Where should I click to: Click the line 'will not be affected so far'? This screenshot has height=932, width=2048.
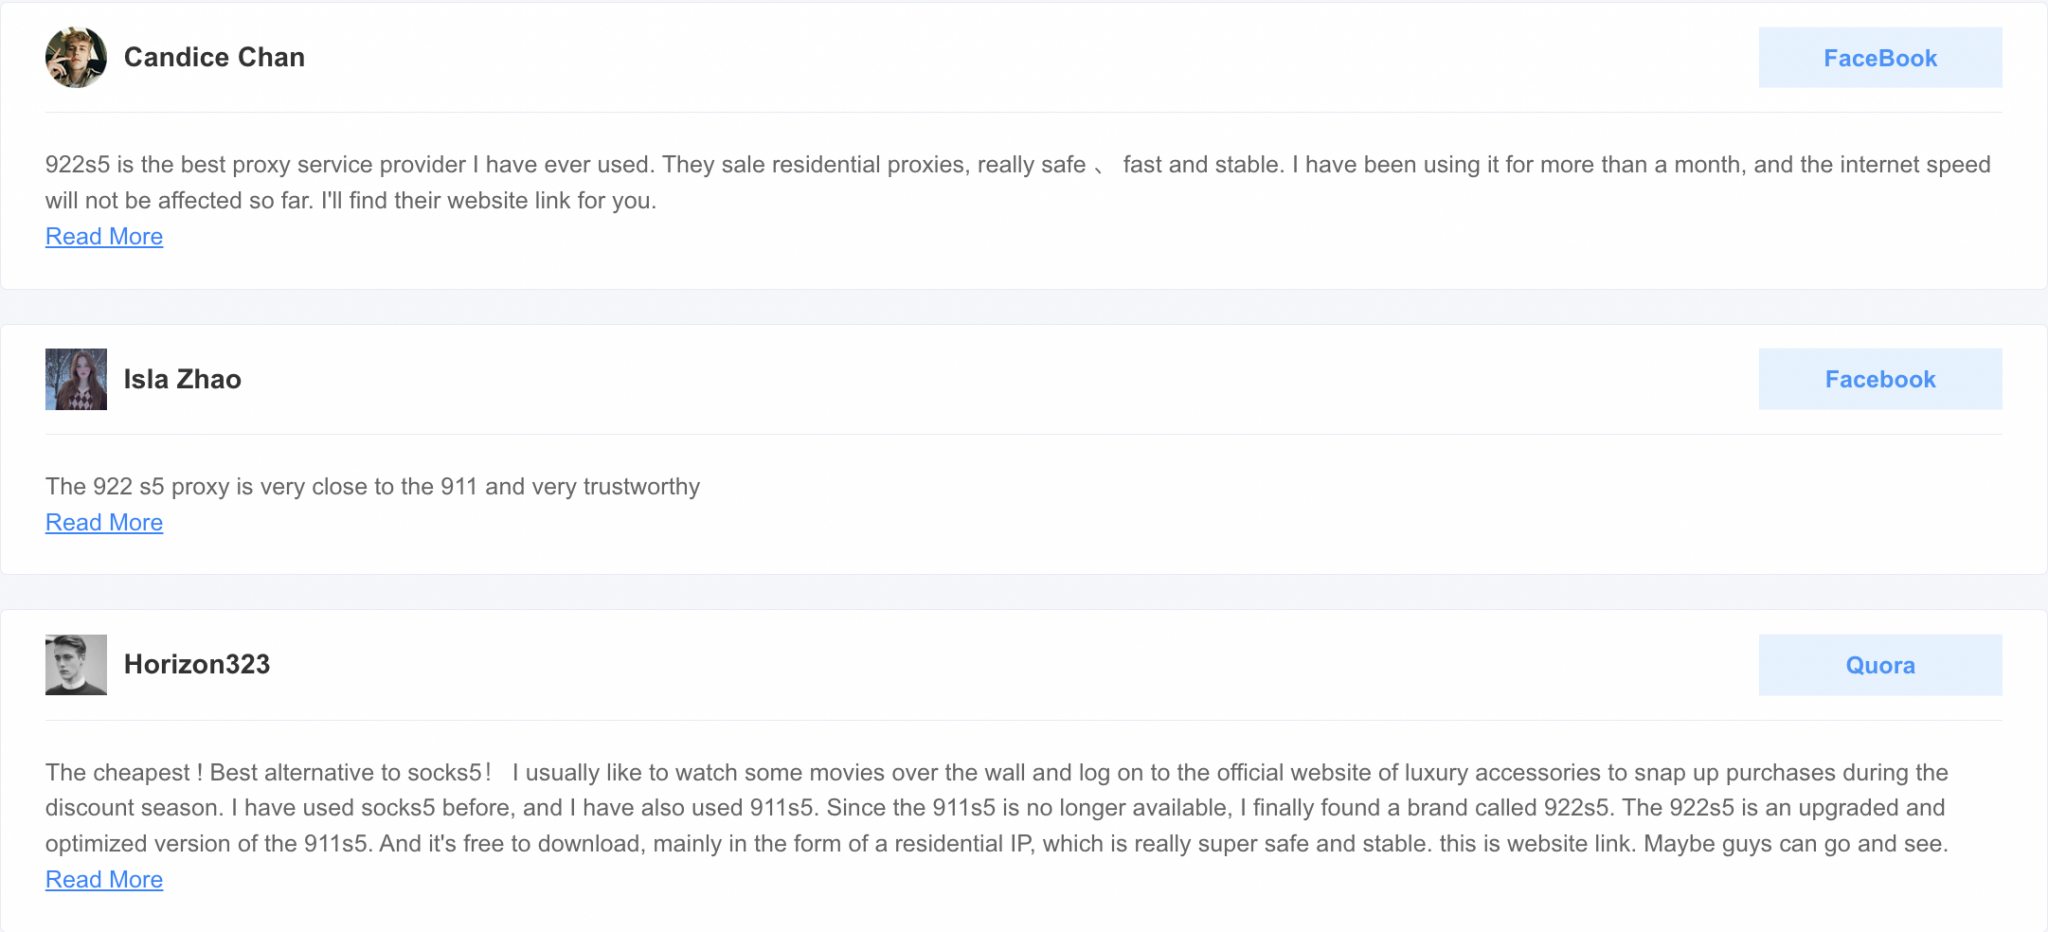click(x=351, y=201)
